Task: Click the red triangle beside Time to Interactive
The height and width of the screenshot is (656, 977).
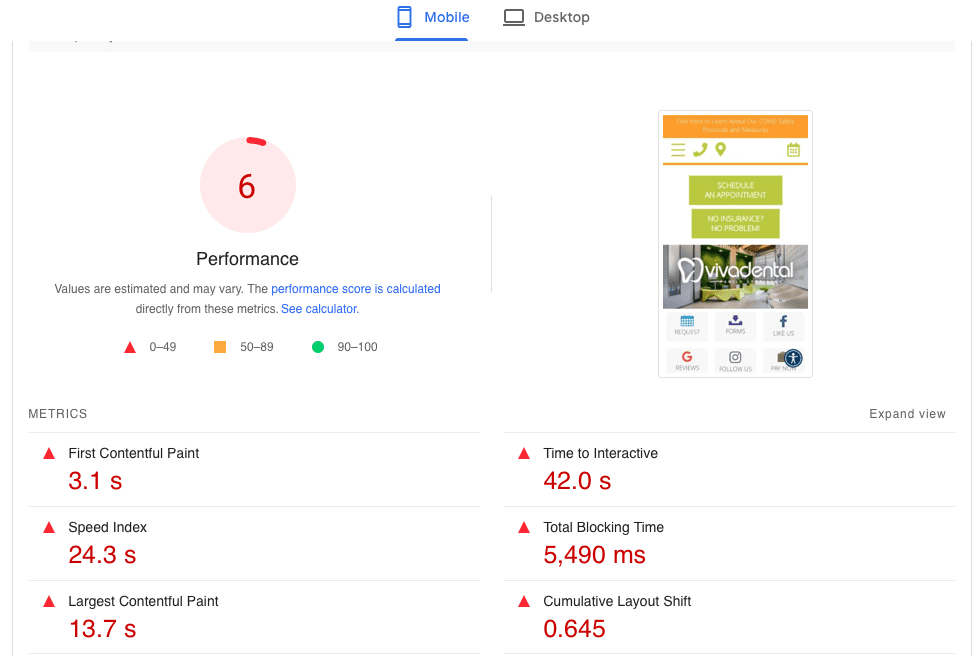Action: pos(524,454)
